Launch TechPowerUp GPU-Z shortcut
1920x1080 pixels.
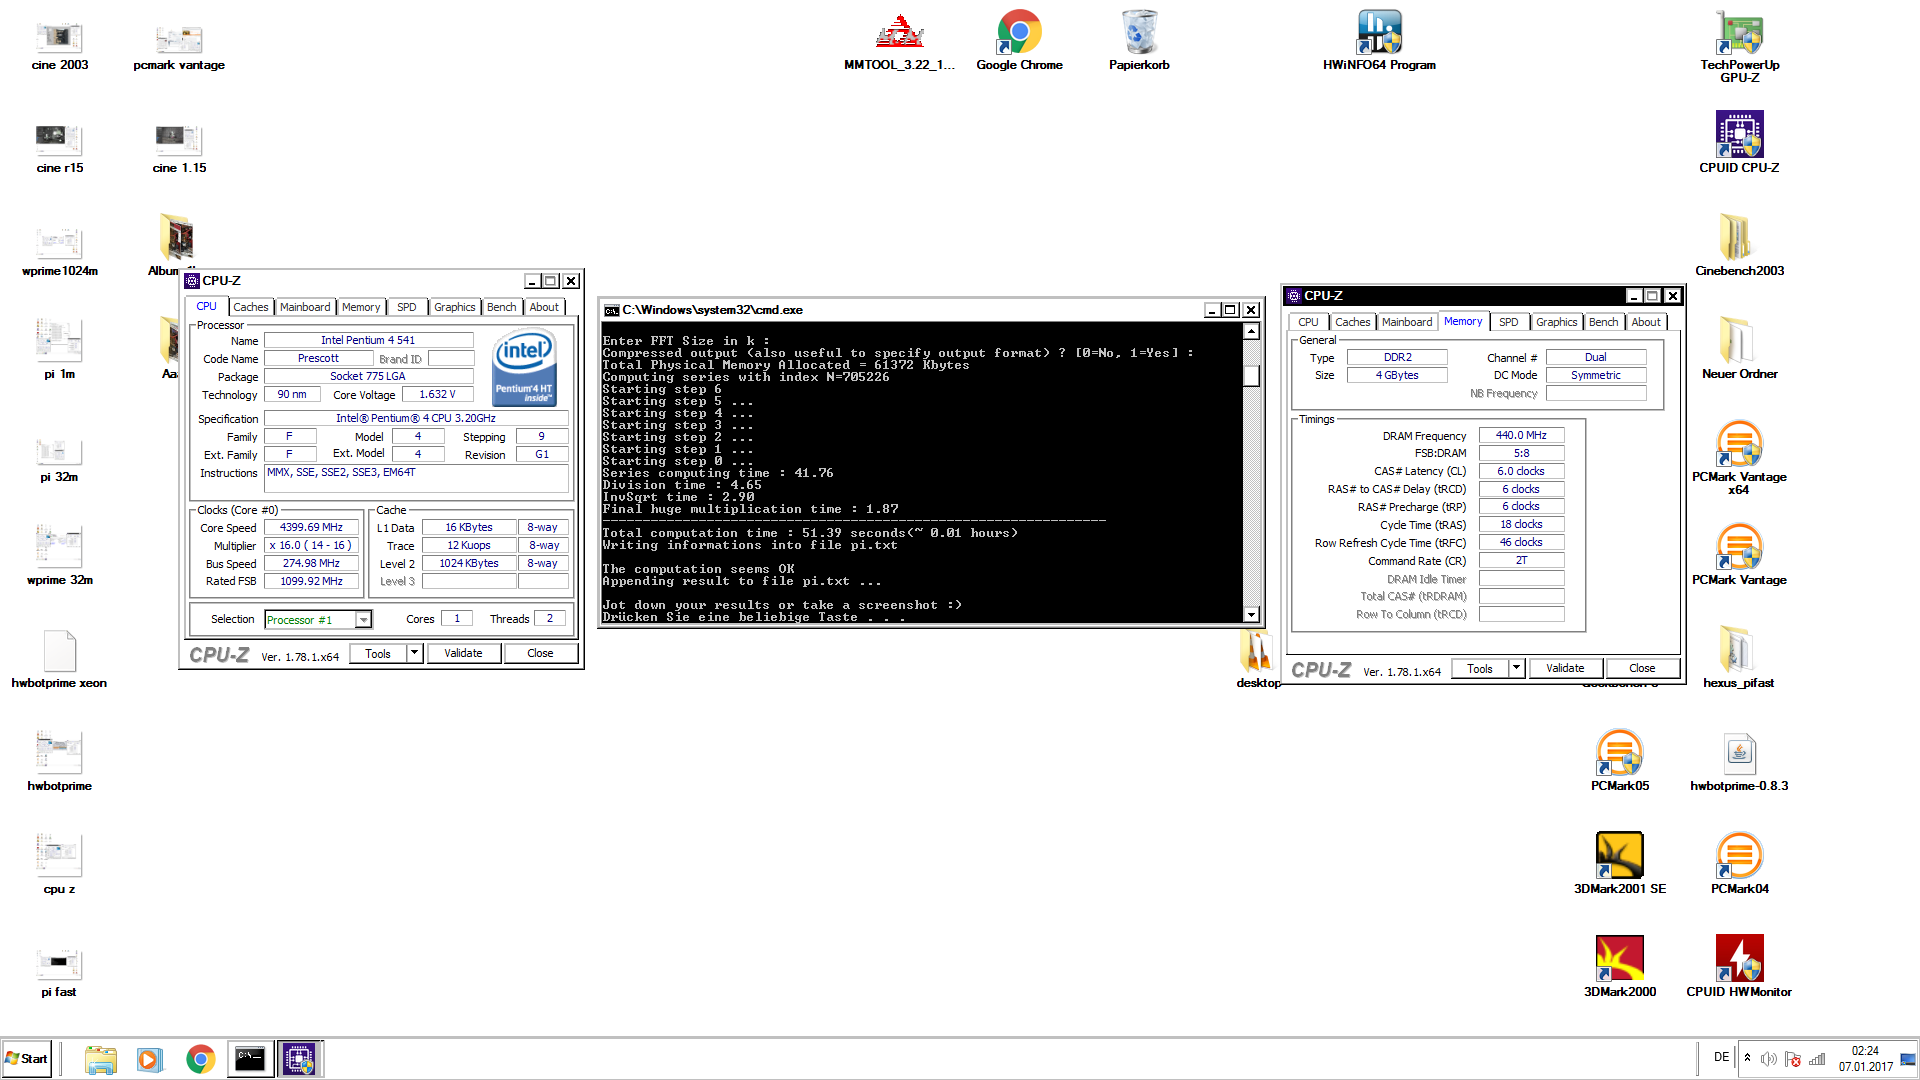[1739, 47]
